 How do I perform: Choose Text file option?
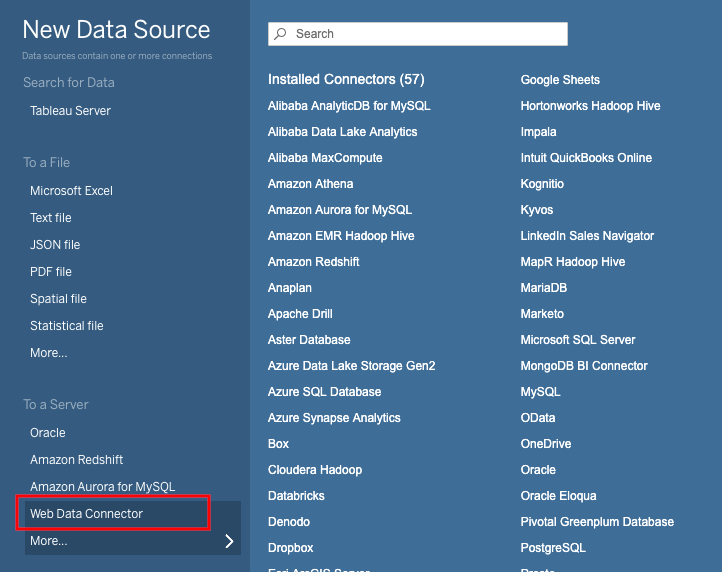tap(51, 217)
